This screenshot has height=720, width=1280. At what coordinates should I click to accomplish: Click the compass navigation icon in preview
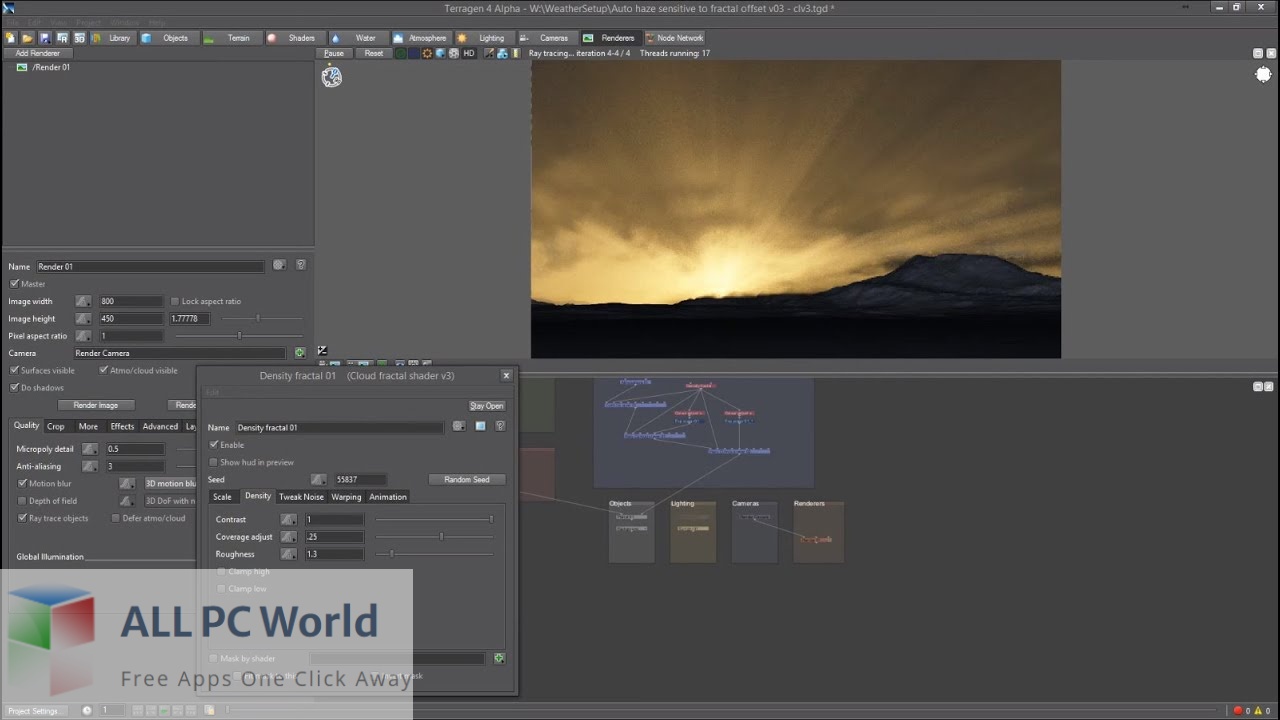tap(331, 76)
